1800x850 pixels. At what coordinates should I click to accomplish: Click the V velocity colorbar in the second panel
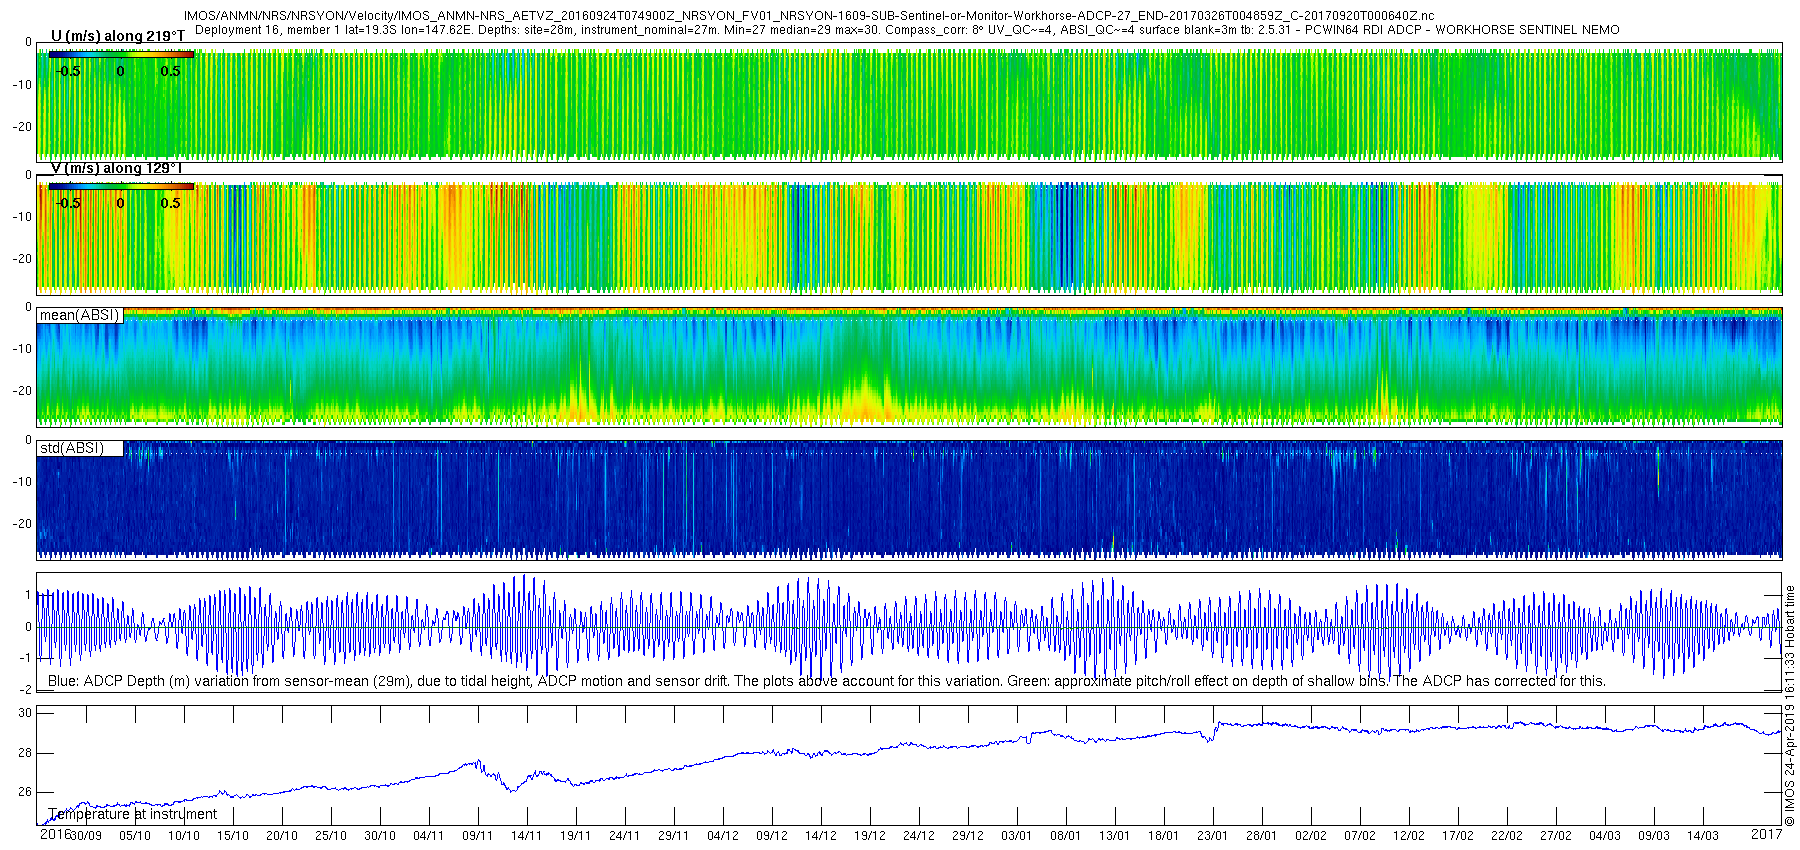coord(121,186)
